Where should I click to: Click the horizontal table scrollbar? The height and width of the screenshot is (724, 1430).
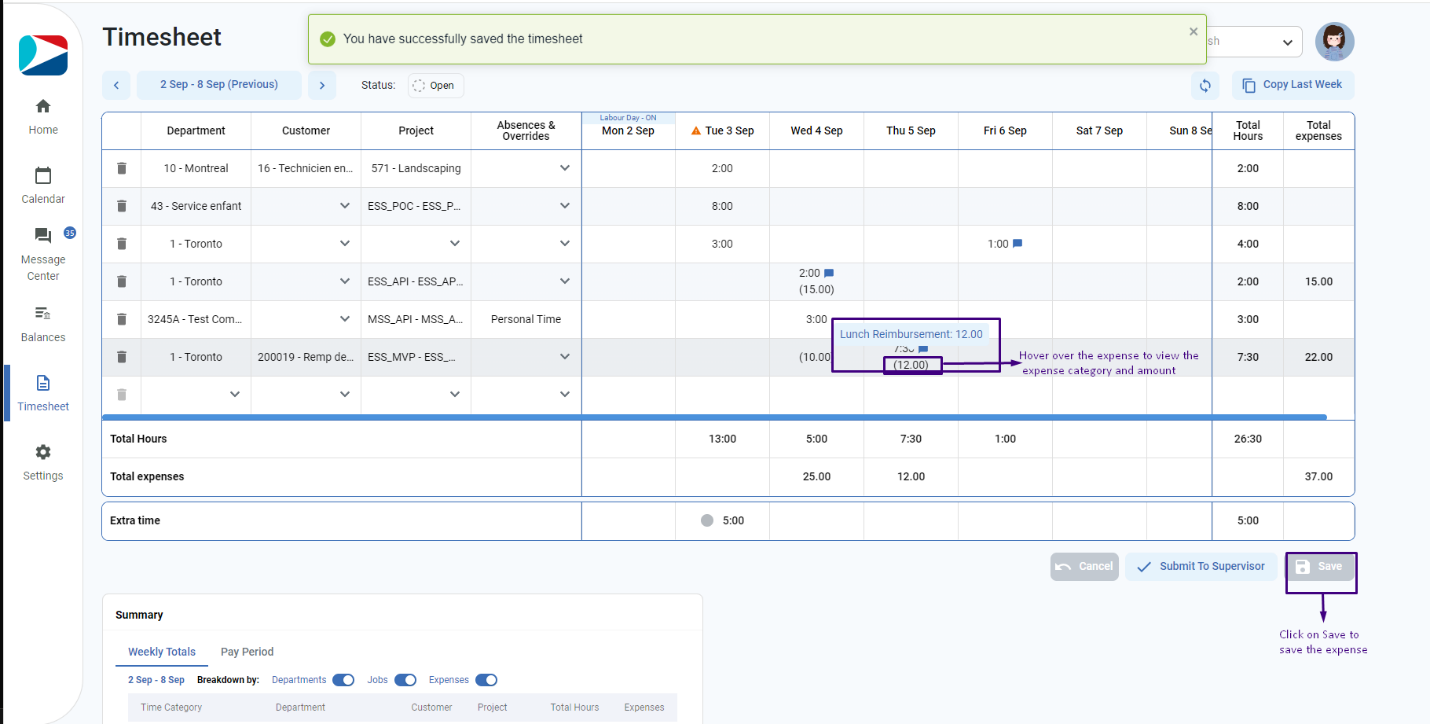click(714, 417)
